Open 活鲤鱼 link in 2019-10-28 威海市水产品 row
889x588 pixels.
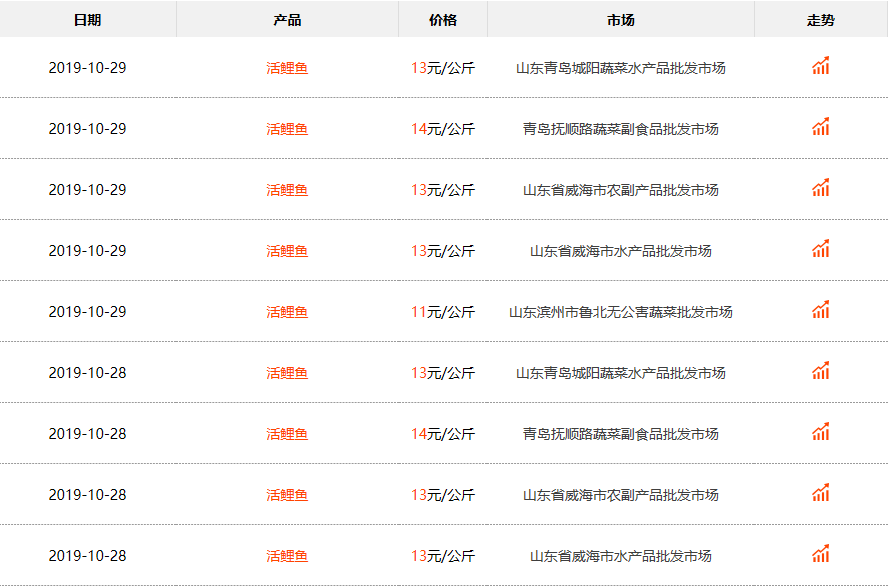(287, 557)
